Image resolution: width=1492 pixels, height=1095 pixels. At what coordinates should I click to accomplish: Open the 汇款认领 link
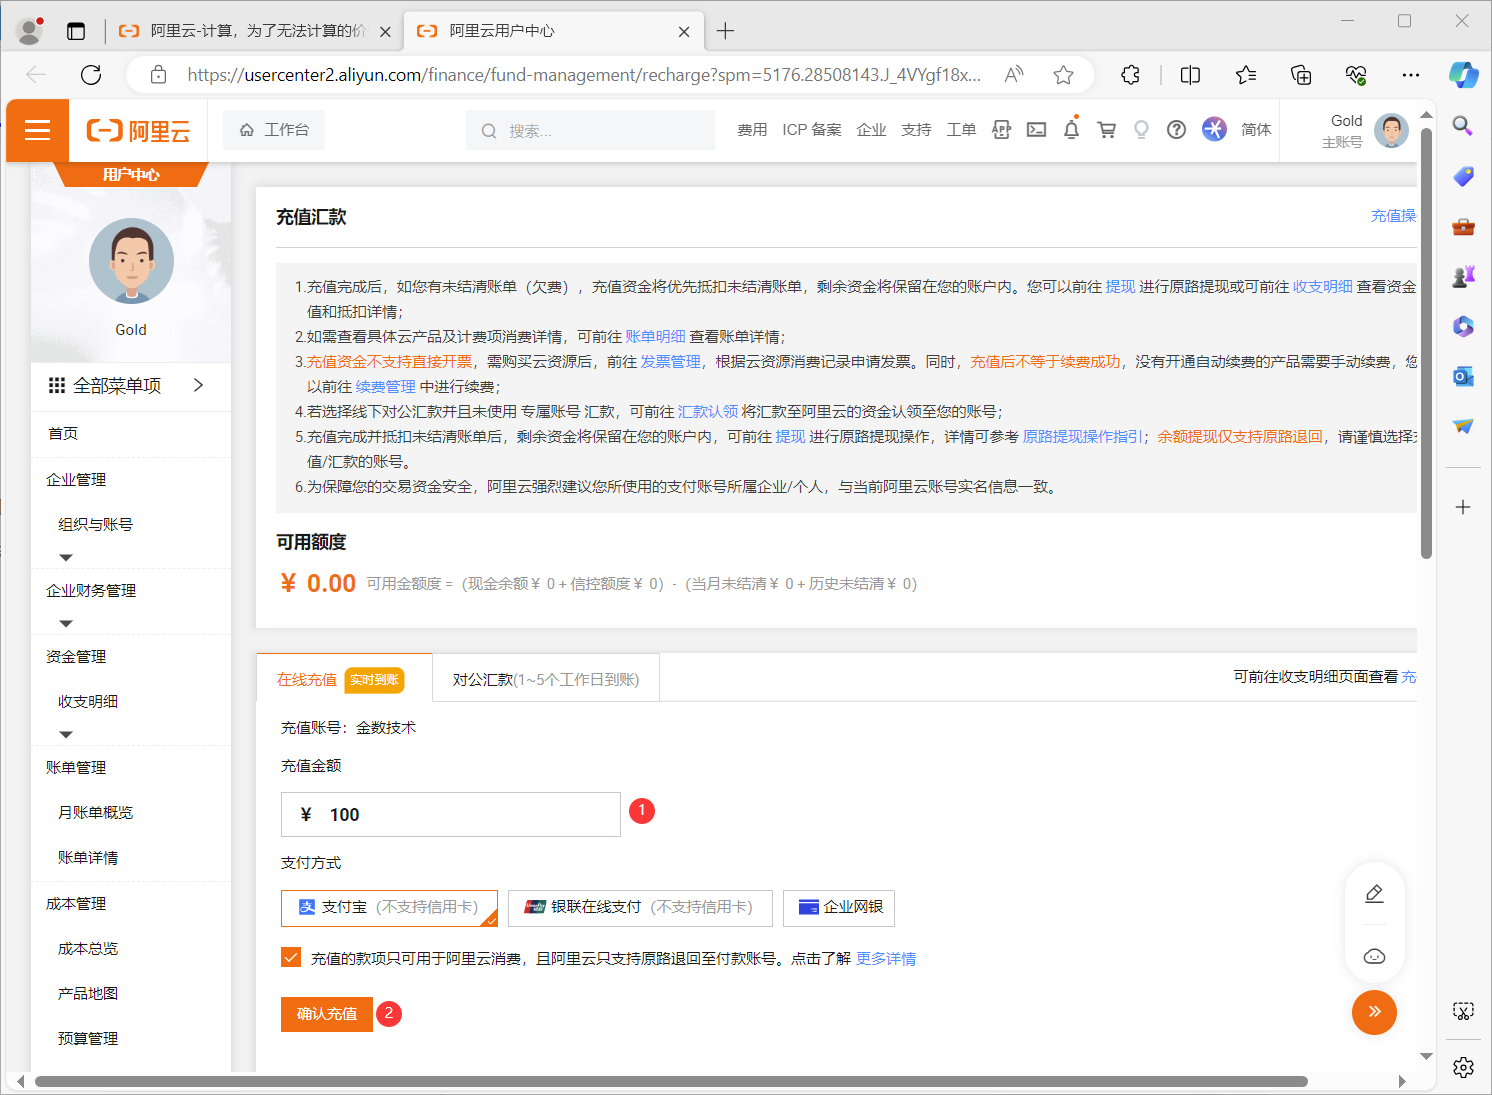708,412
